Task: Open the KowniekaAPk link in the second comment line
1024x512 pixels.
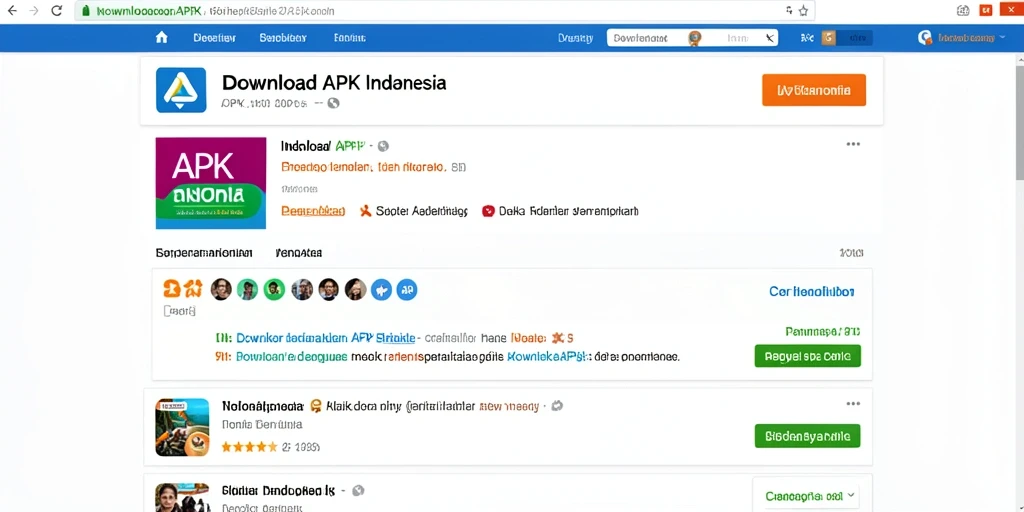Action: tap(549, 357)
